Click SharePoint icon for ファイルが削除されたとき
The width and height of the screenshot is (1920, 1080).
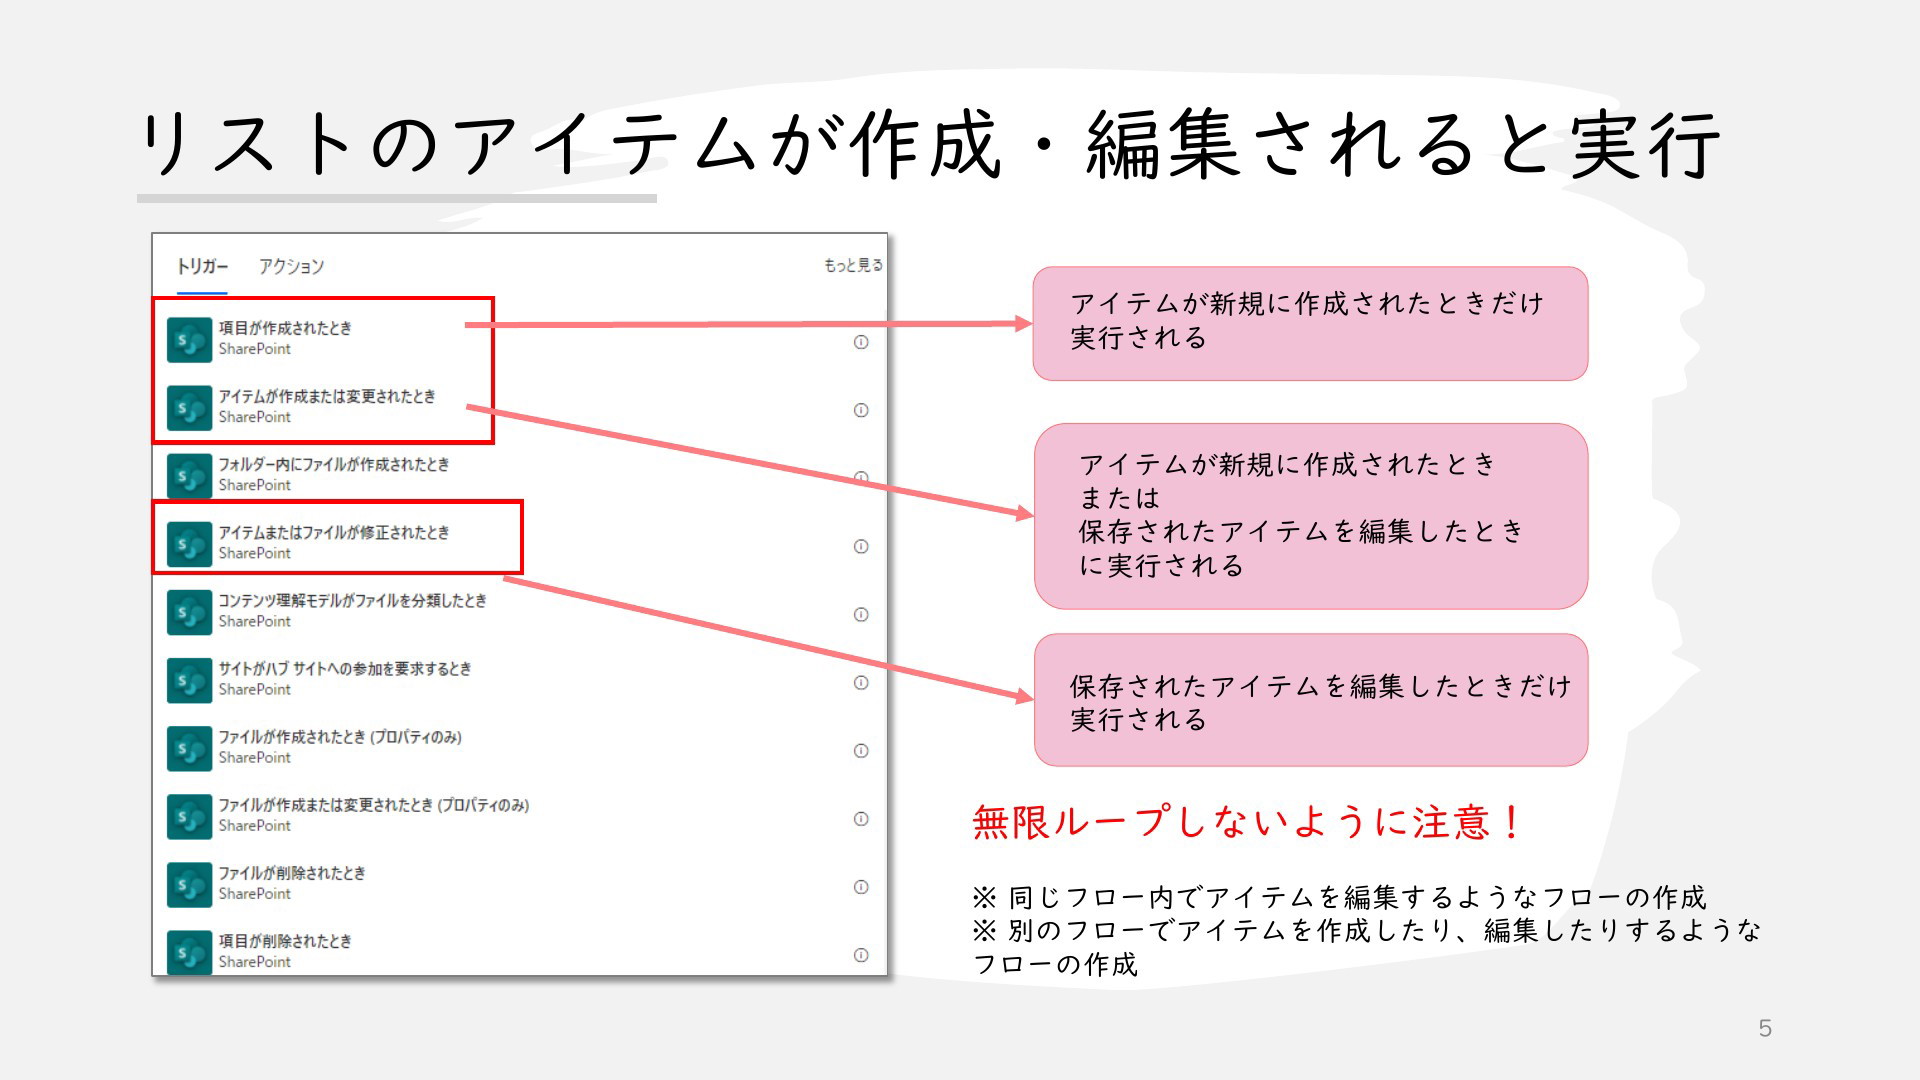[x=189, y=884]
